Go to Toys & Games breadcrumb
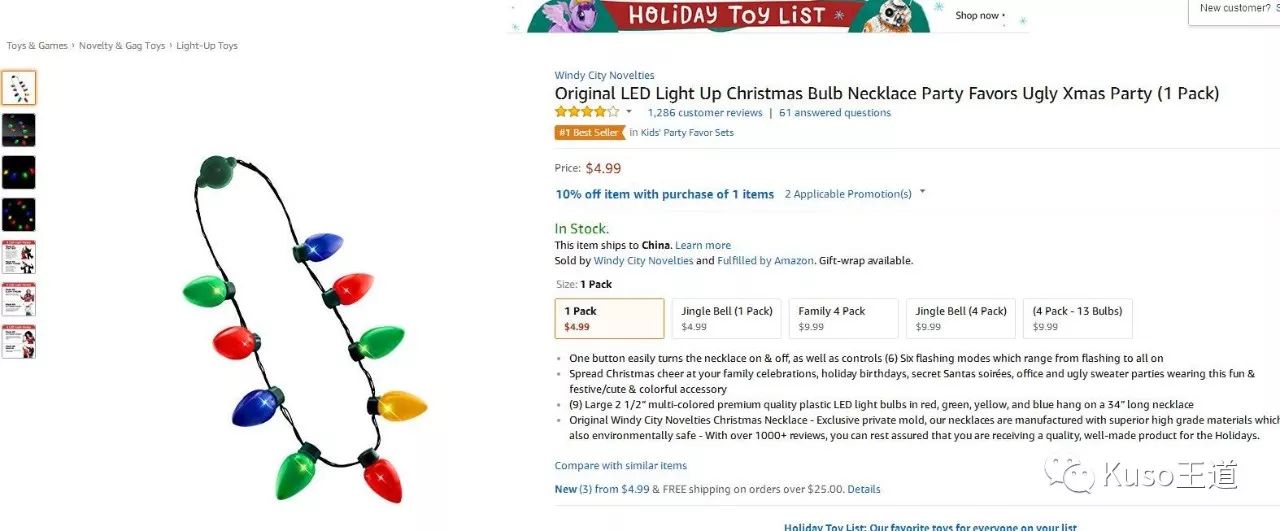1280x531 pixels. point(37,46)
